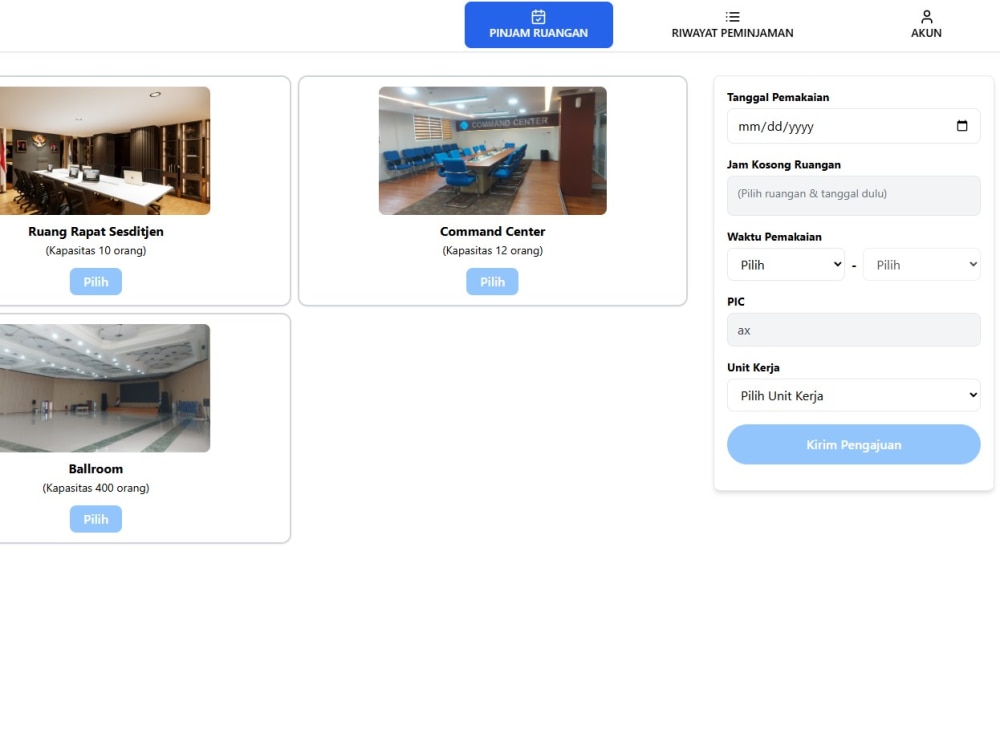Expand the start time Pilih dropdown
The width and height of the screenshot is (1000, 750).
pyautogui.click(x=786, y=265)
